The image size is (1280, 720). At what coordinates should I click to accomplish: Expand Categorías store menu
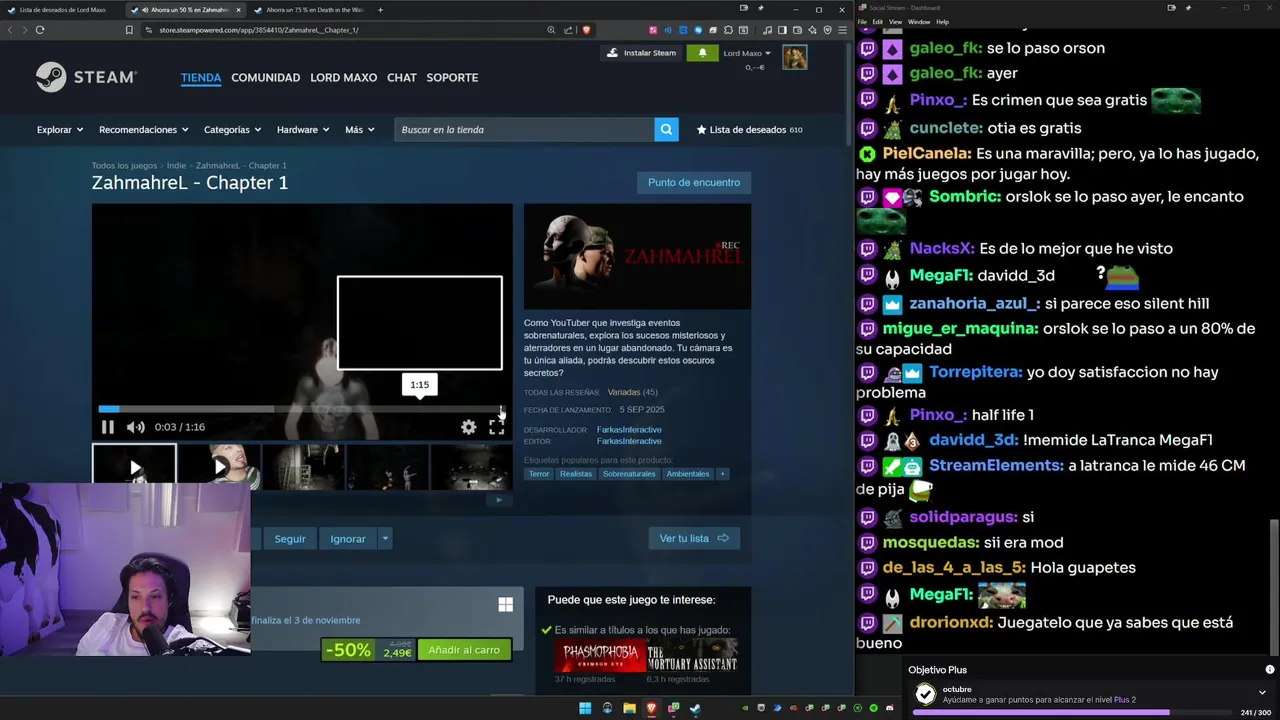[232, 129]
